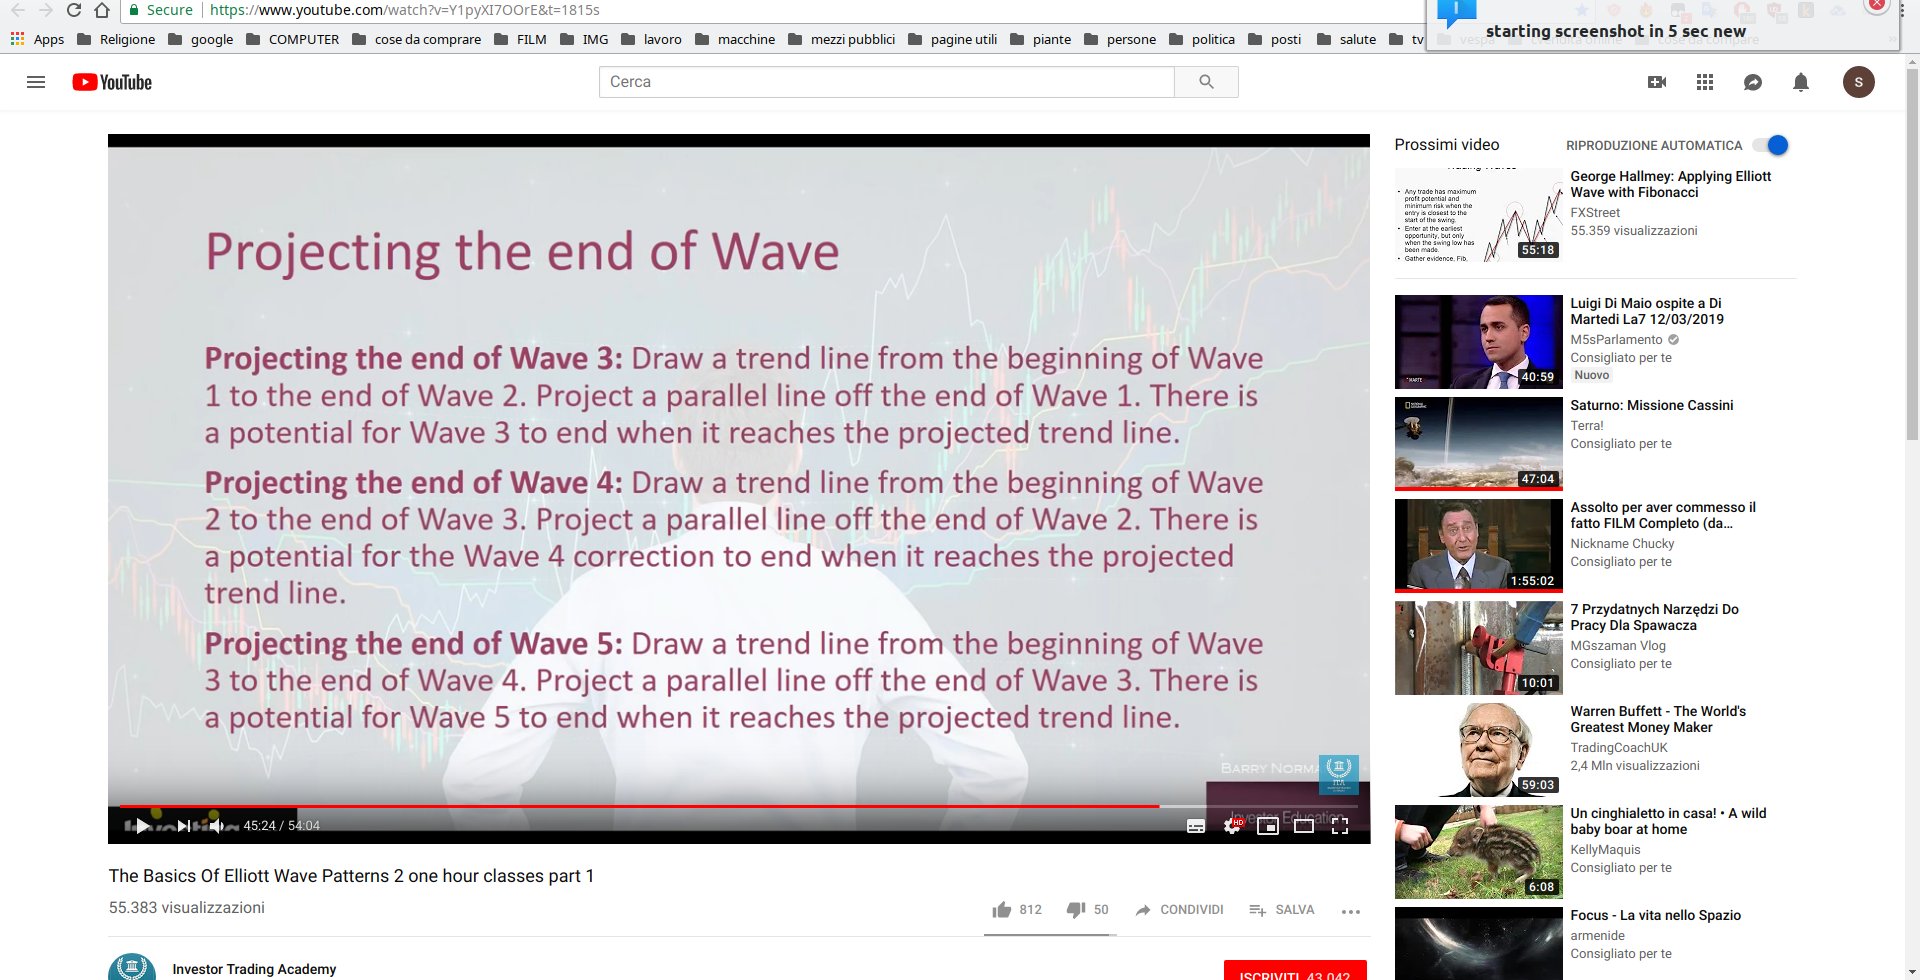1920x980 pixels.
Task: Switch to miniplayer mode
Action: tap(1268, 826)
